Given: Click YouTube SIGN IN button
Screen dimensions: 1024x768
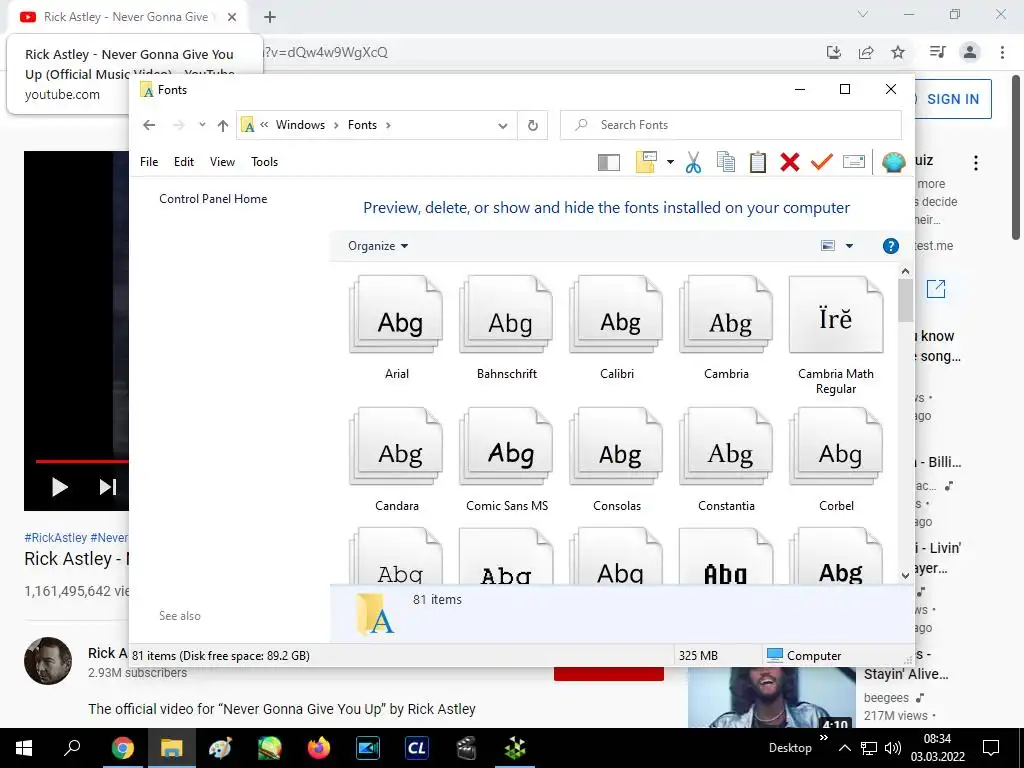Looking at the screenshot, I should click(952, 99).
